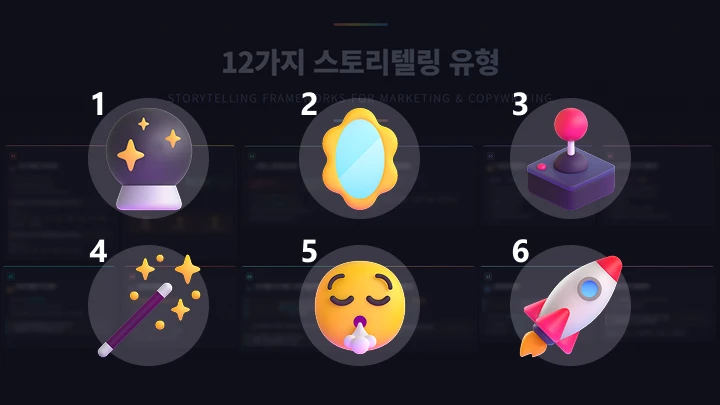720x405 pixels.
Task: Click the number 6 label
Action: pos(520,251)
